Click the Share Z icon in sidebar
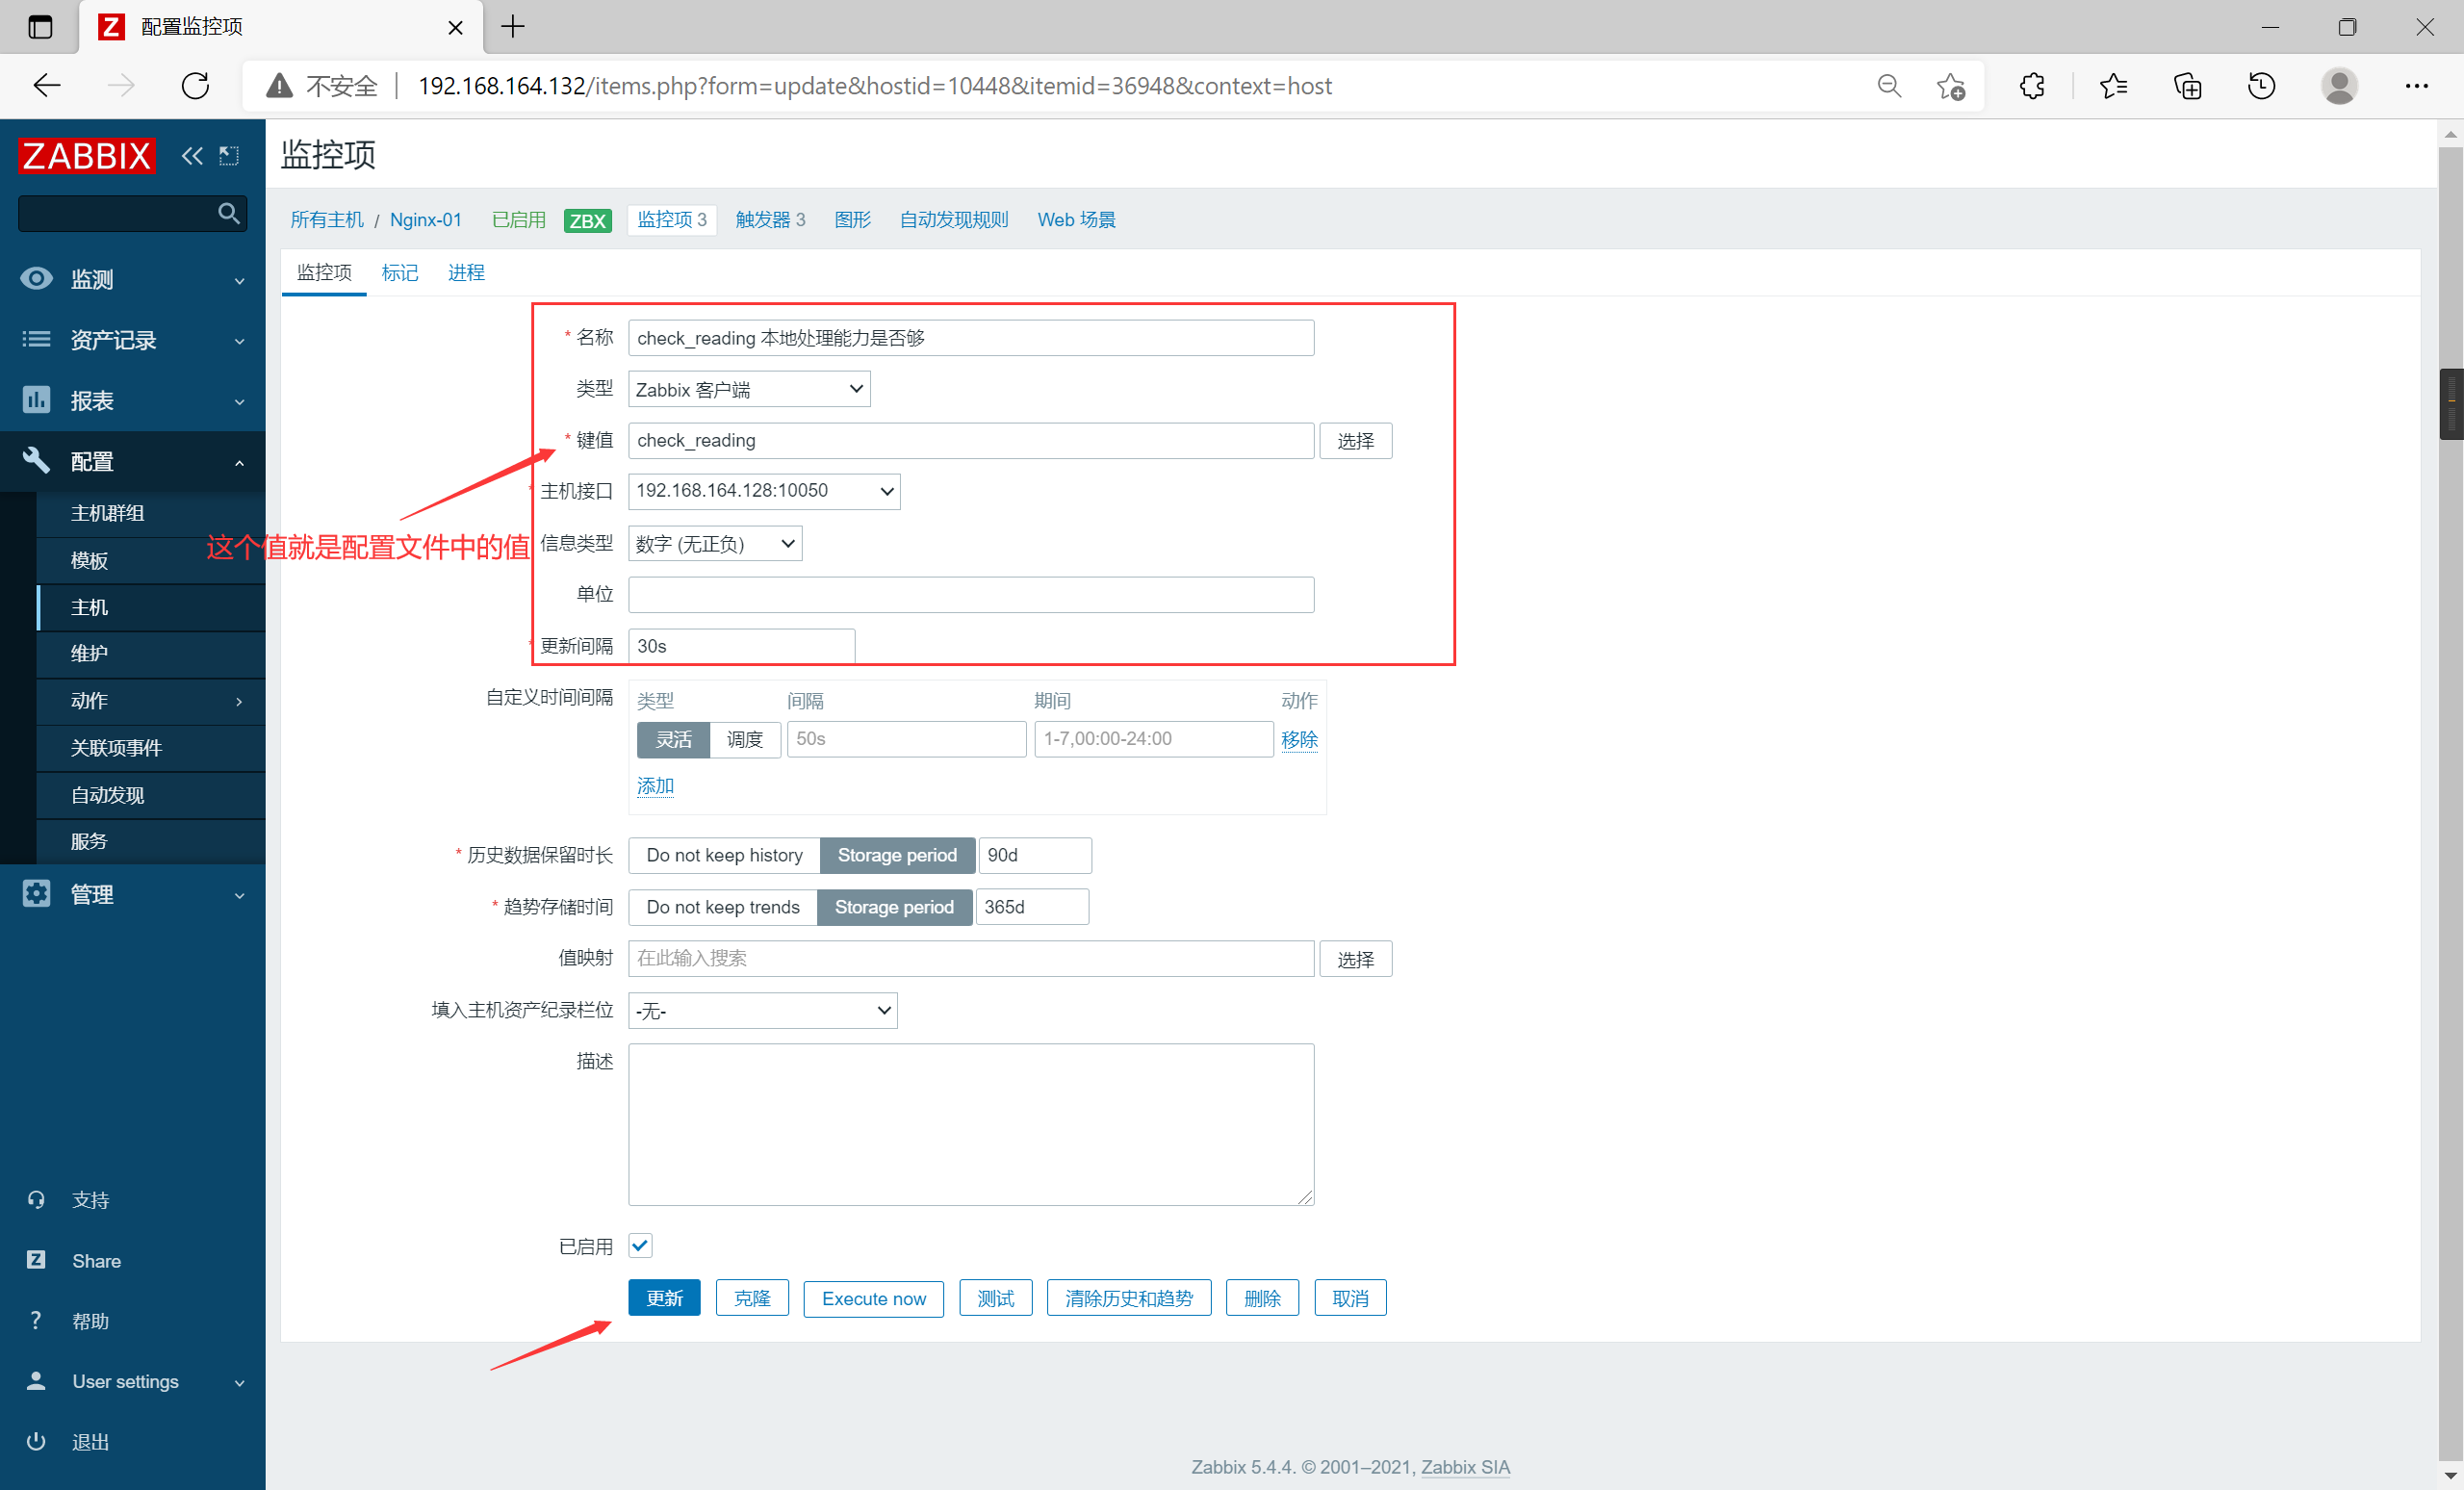 (x=36, y=1260)
